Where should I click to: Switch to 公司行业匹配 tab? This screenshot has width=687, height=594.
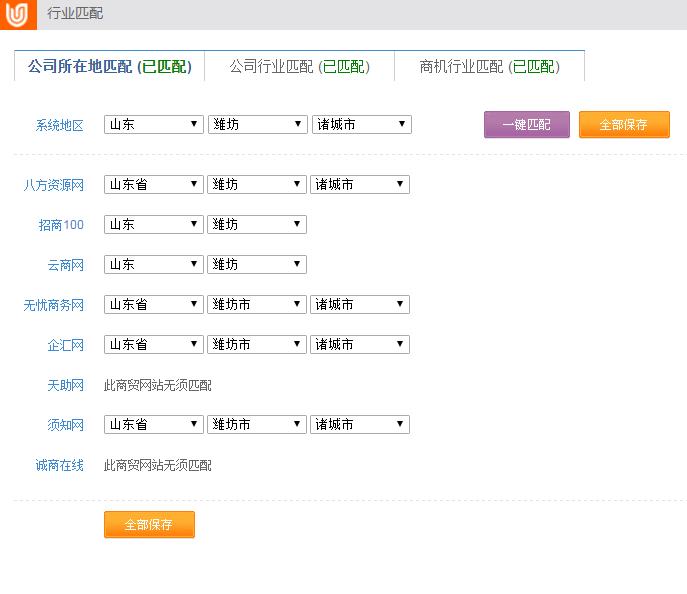(299, 67)
